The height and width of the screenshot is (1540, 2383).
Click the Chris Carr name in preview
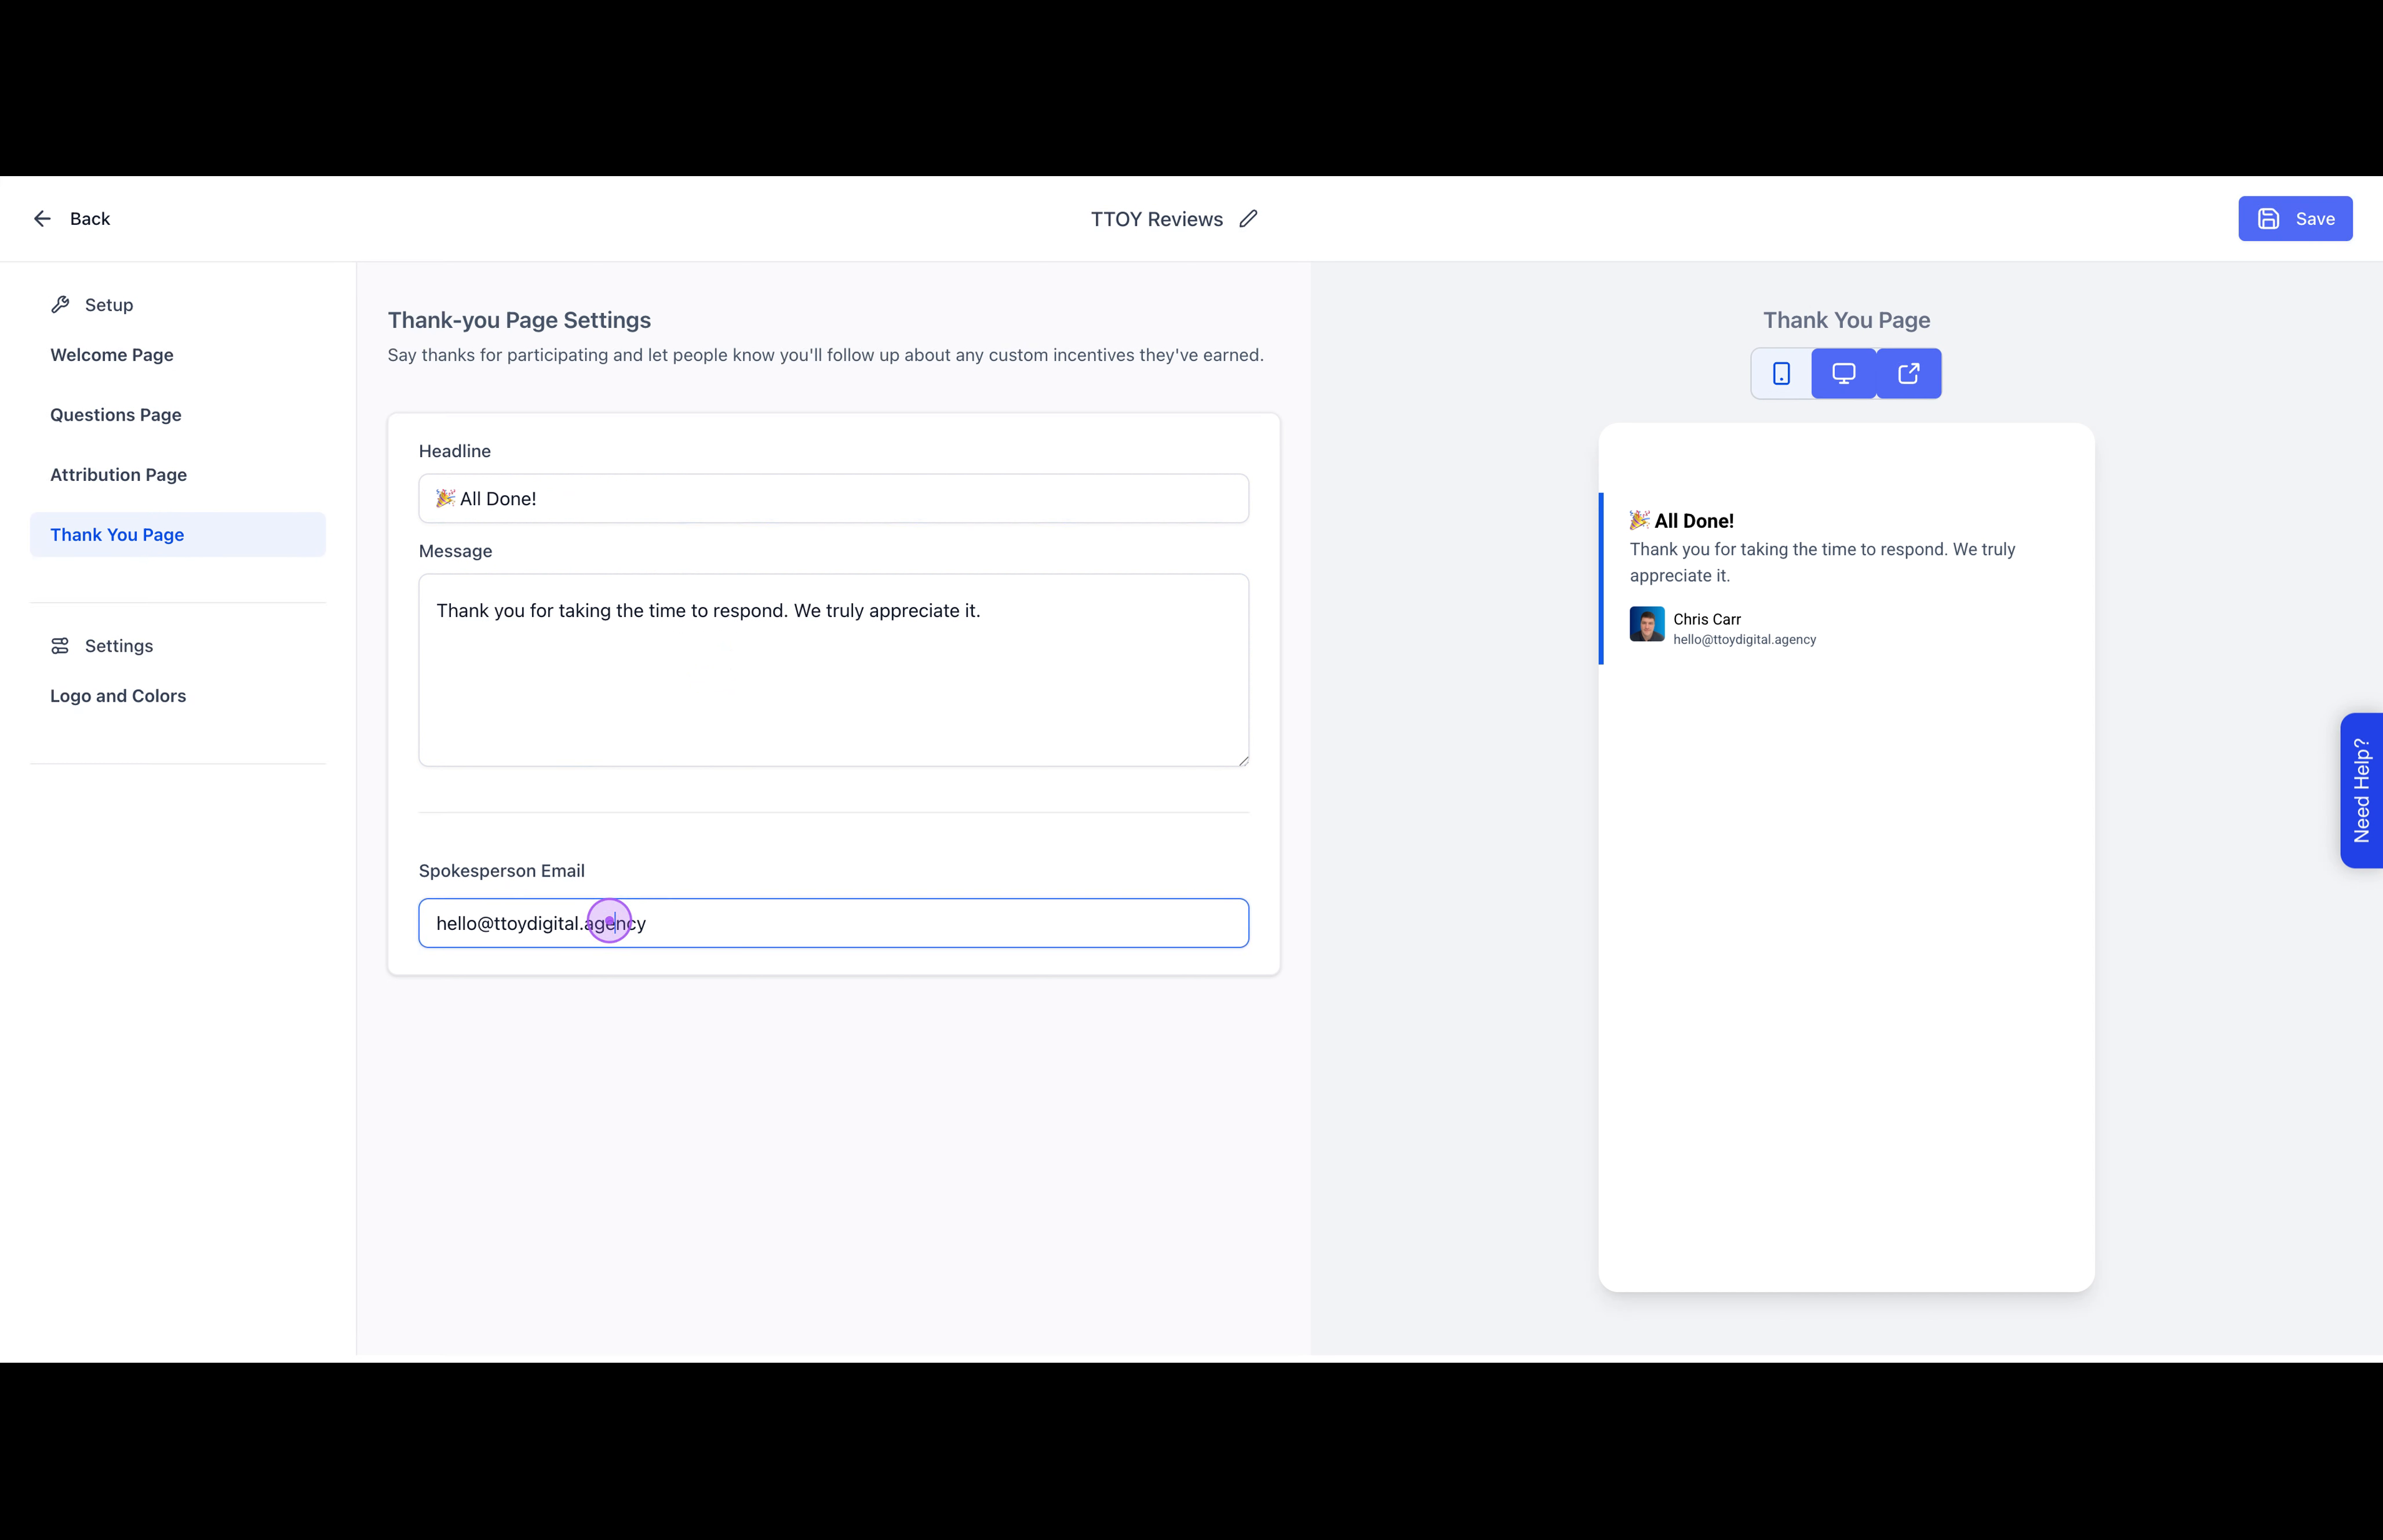click(x=1707, y=619)
